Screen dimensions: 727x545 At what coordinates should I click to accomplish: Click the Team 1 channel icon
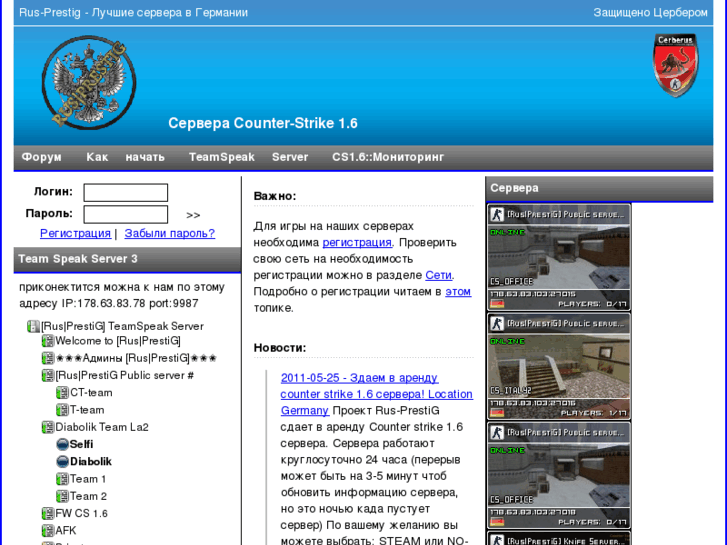tap(62, 479)
